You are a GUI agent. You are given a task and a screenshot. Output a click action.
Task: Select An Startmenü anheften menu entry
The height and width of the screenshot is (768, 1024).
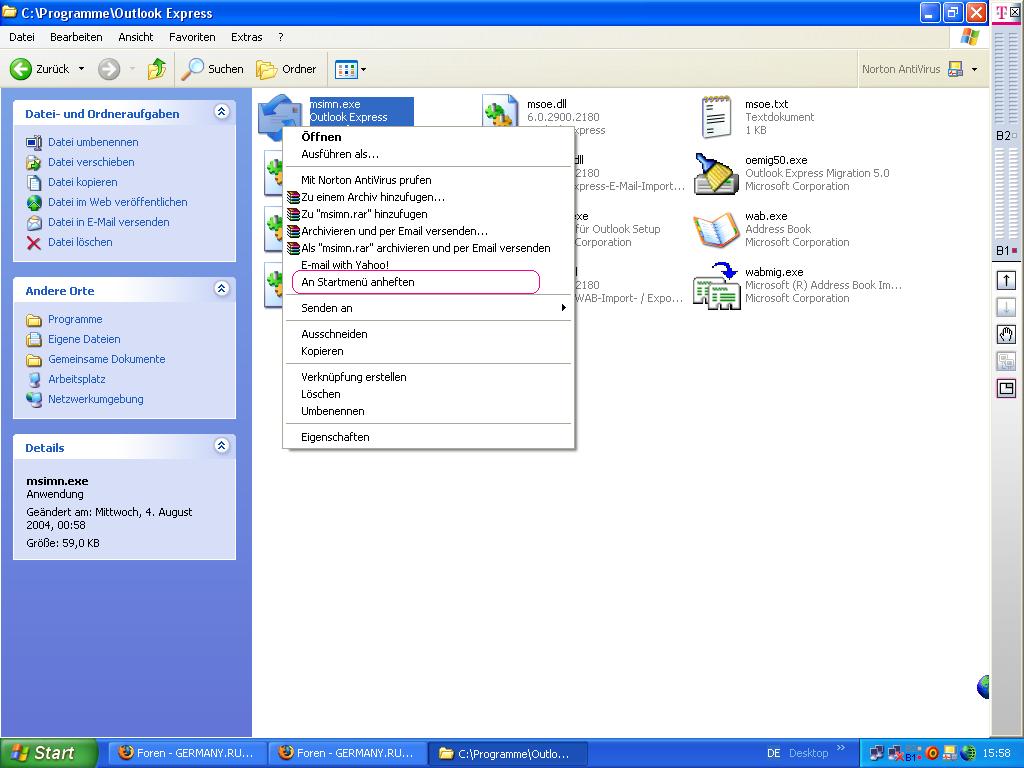pyautogui.click(x=358, y=282)
